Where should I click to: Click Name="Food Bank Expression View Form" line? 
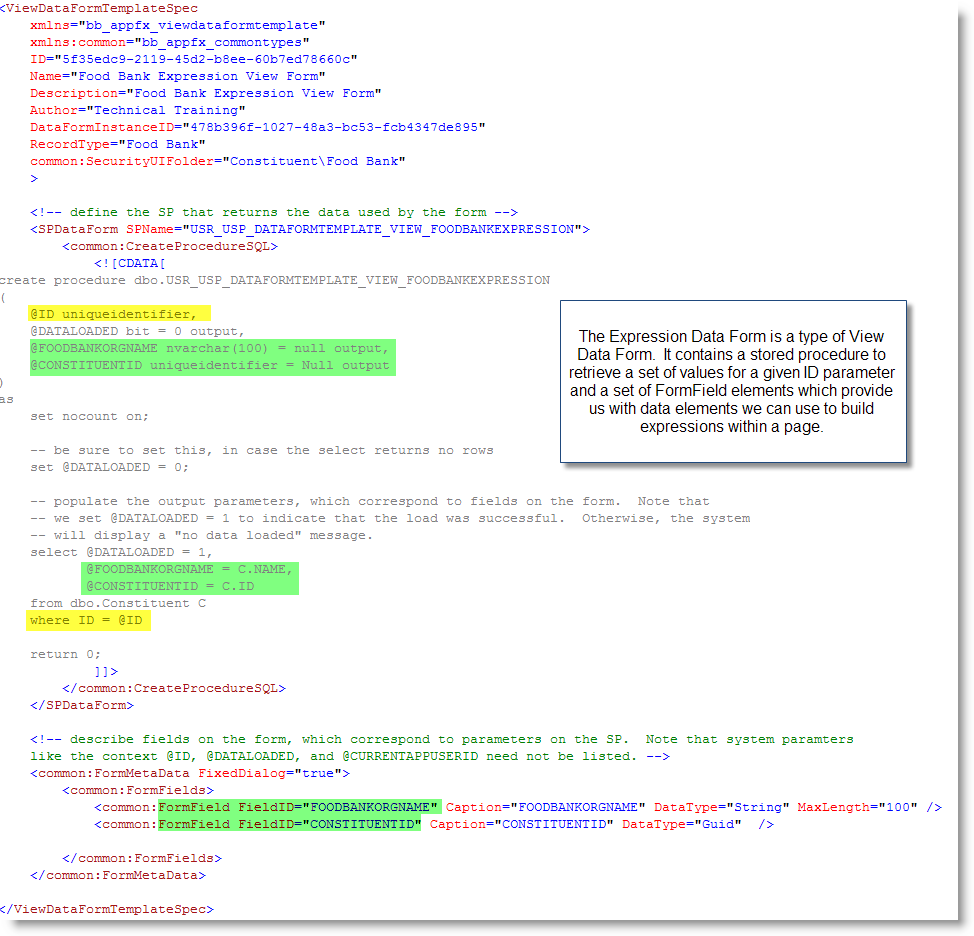pyautogui.click(x=178, y=76)
